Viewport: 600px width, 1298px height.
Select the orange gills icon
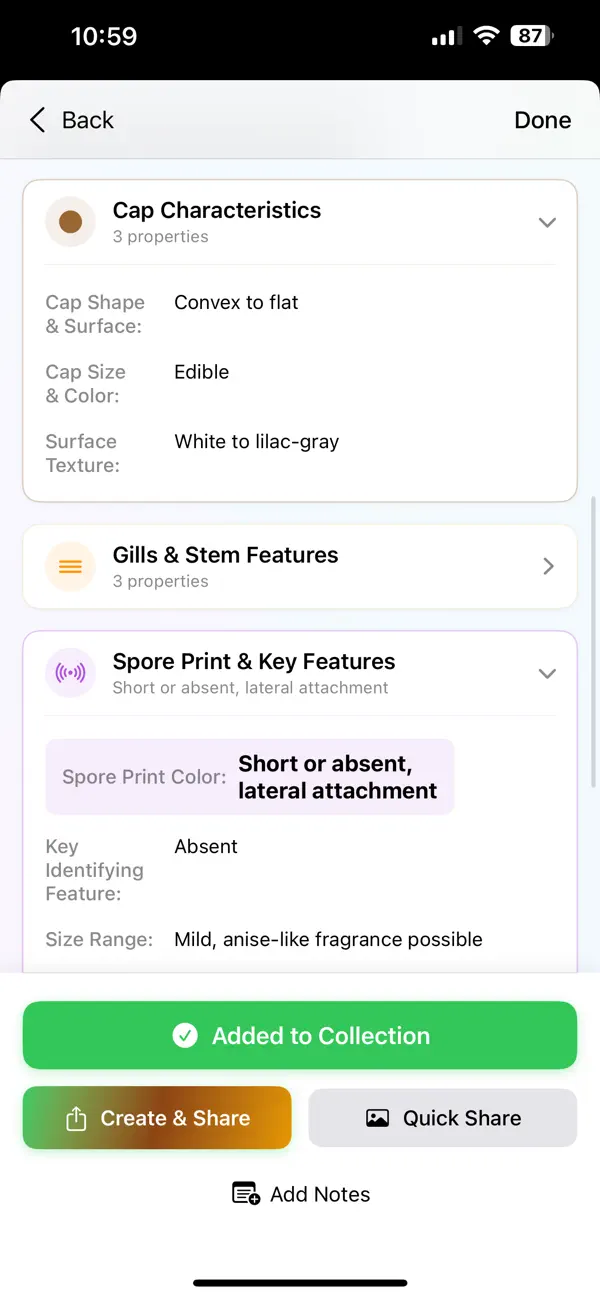(x=70, y=566)
